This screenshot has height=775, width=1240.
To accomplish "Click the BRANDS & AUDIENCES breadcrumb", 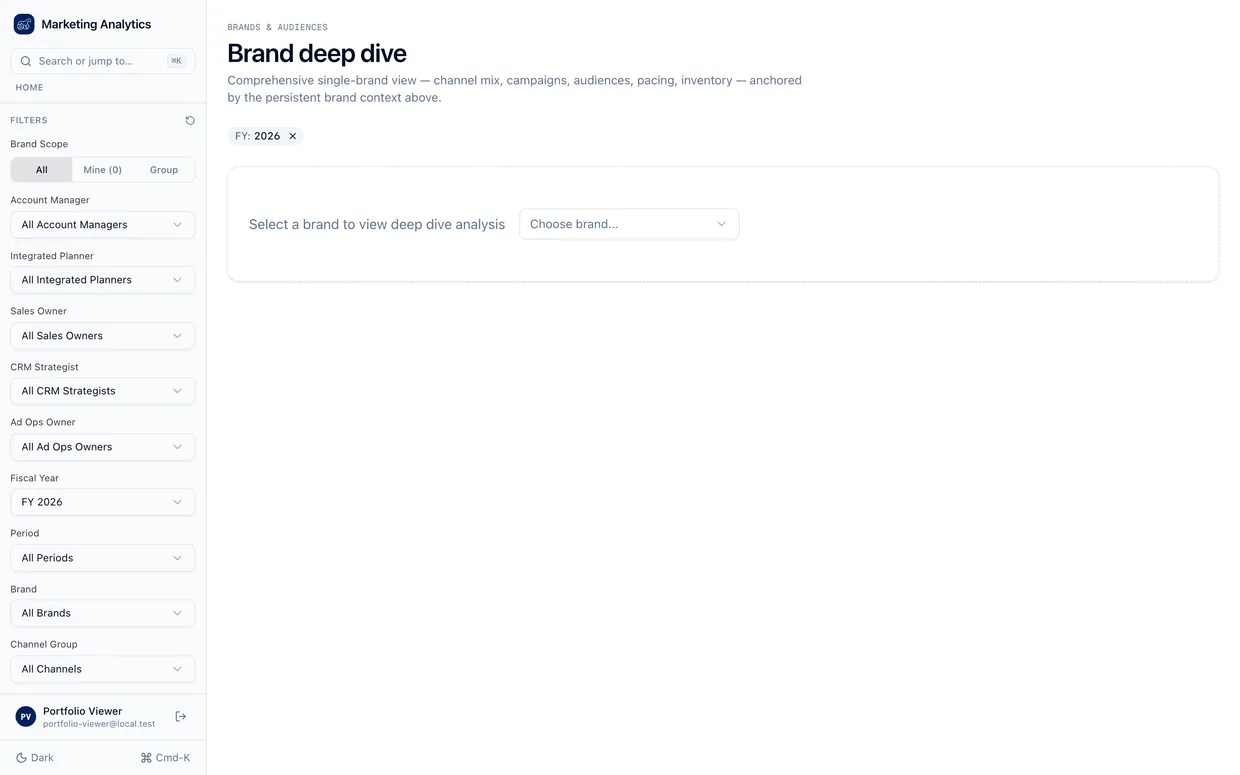I will 277,28.
